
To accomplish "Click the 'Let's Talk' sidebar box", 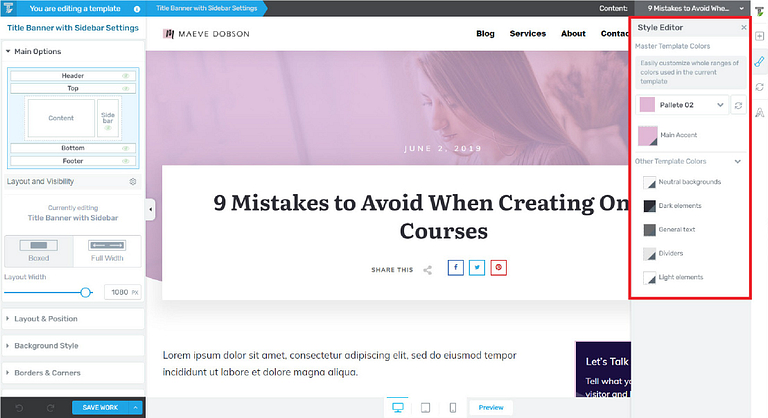I will pyautogui.click(x=603, y=369).
